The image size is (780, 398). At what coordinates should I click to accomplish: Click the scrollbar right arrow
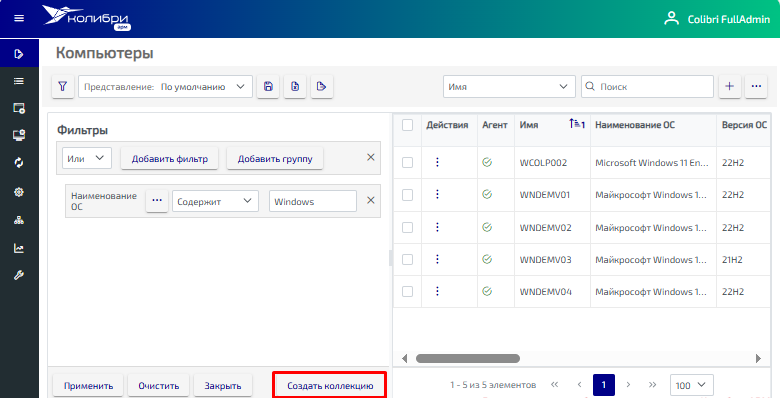(x=758, y=358)
